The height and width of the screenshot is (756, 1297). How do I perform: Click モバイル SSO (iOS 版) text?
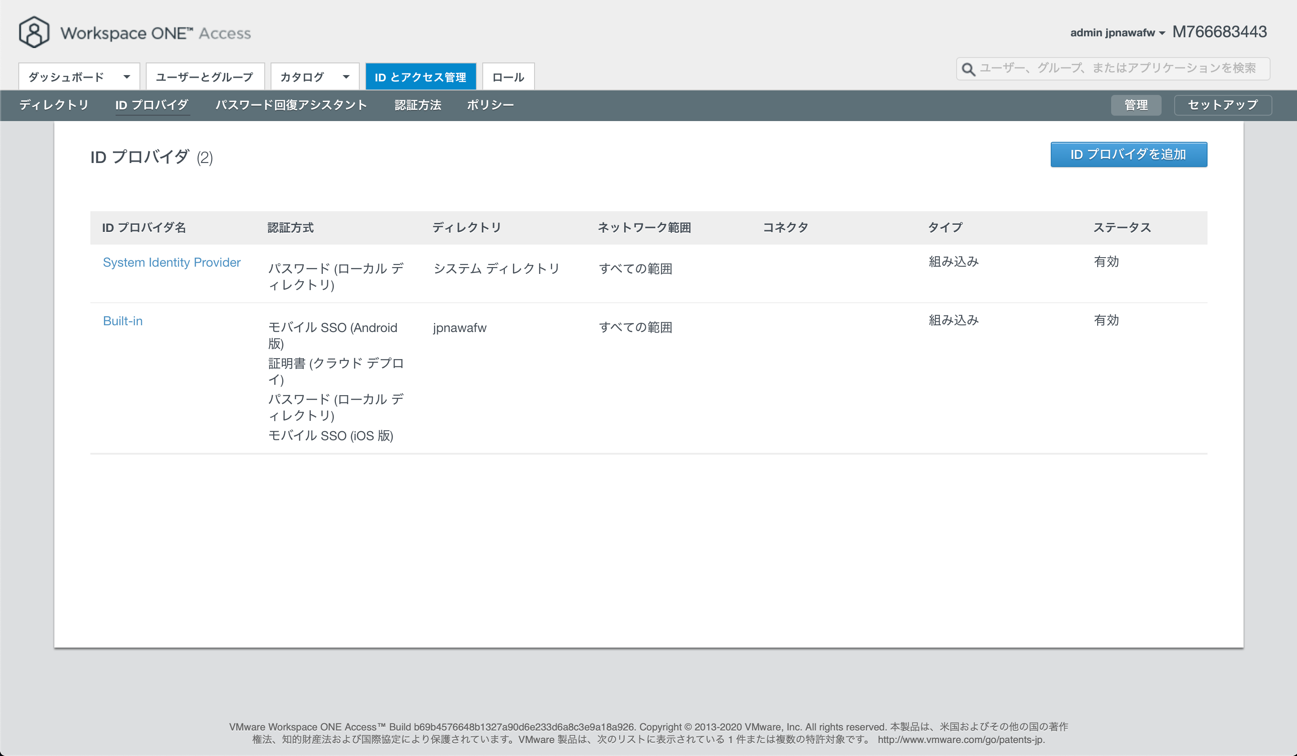(x=331, y=436)
